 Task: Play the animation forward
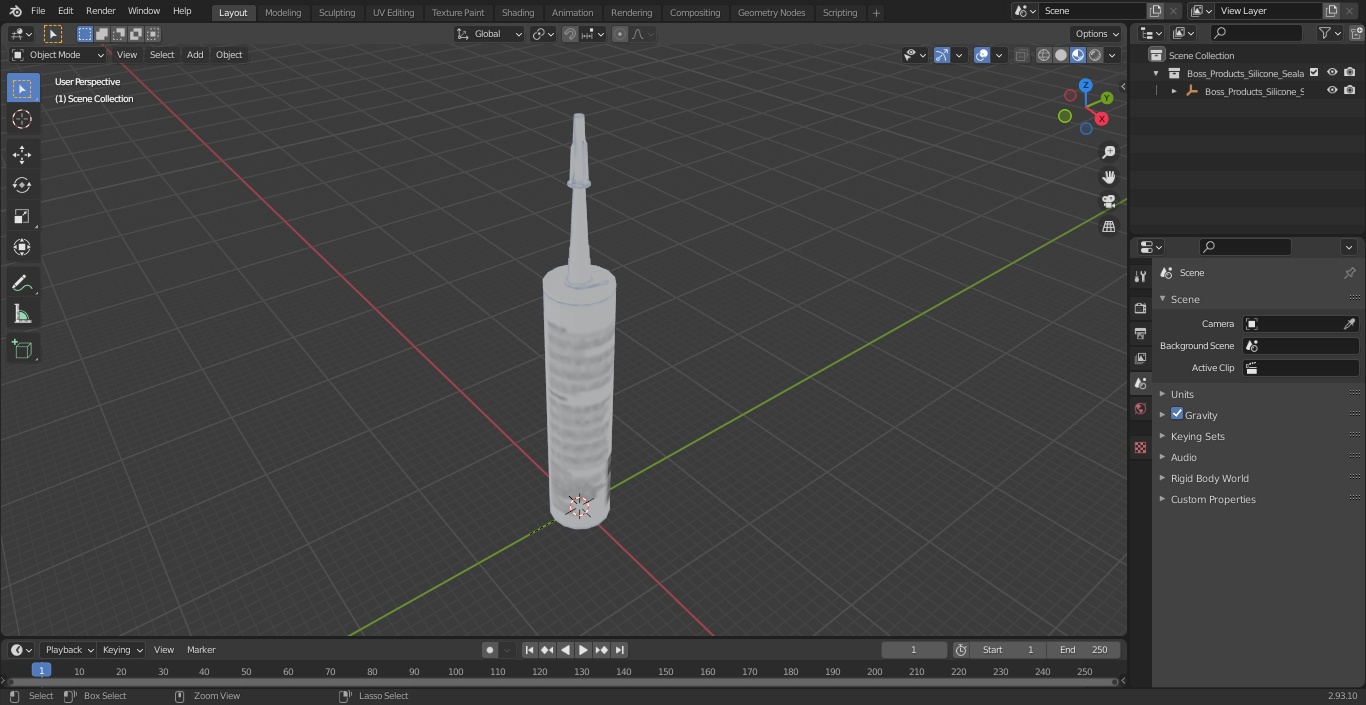click(583, 650)
